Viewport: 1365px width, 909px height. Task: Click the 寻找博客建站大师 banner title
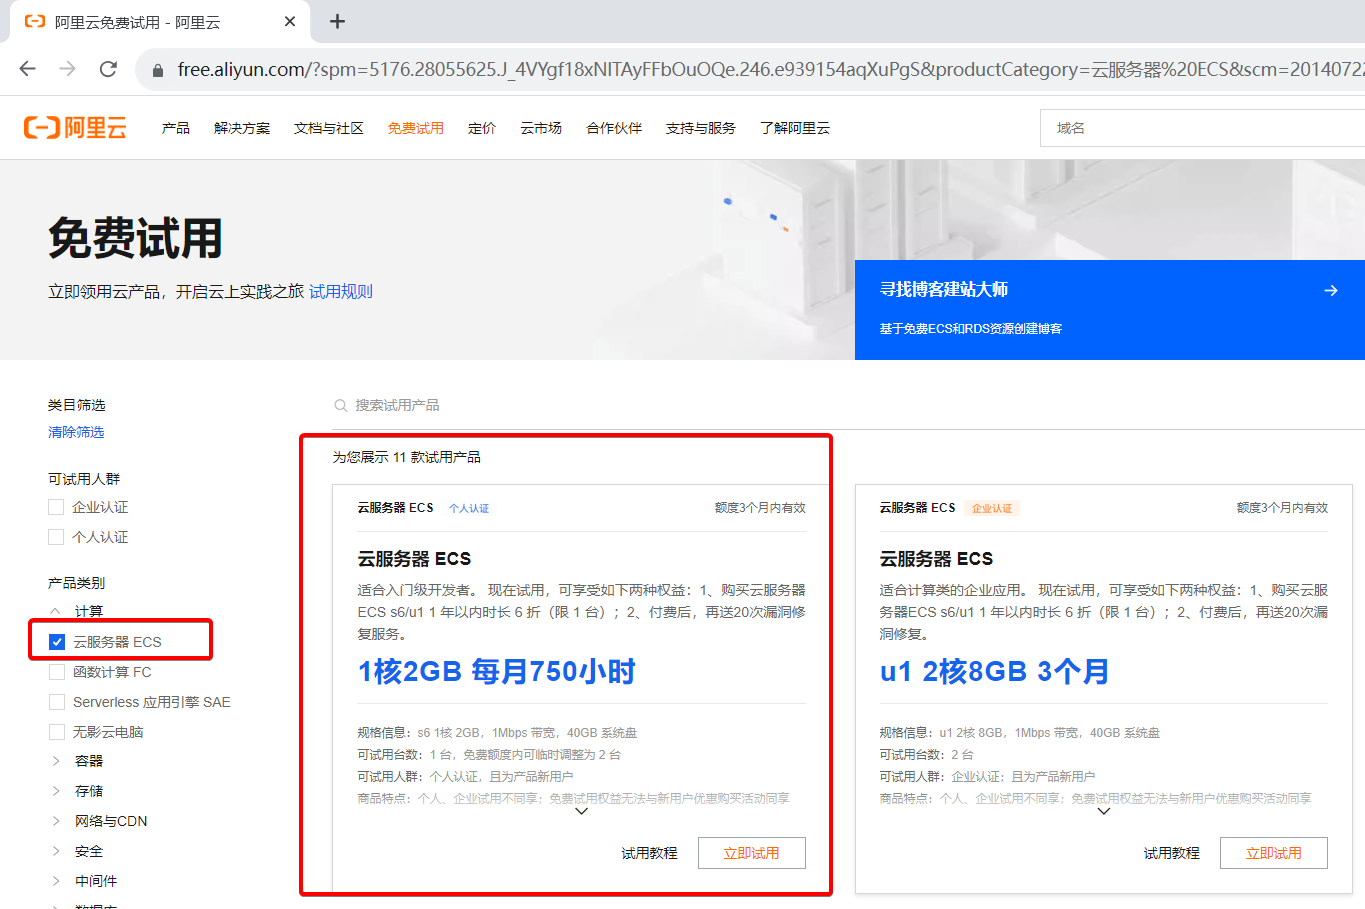click(944, 289)
